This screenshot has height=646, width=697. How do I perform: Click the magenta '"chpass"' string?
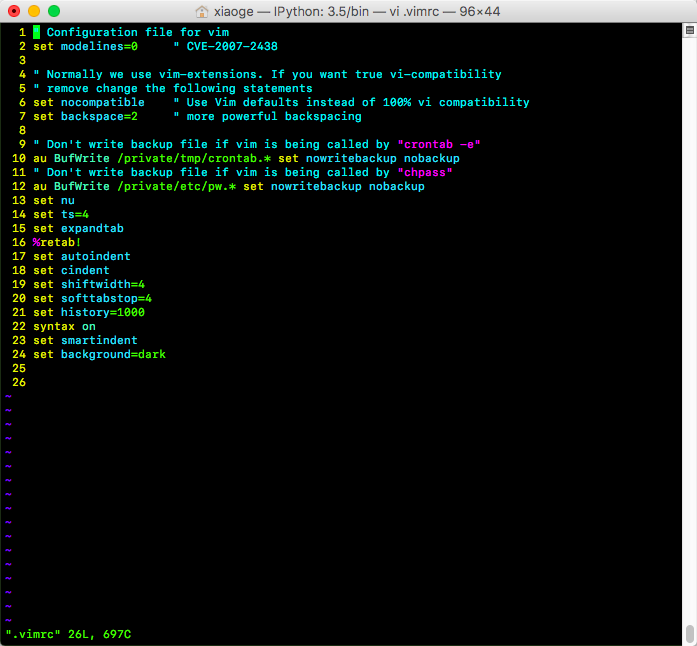pyautogui.click(x=425, y=173)
